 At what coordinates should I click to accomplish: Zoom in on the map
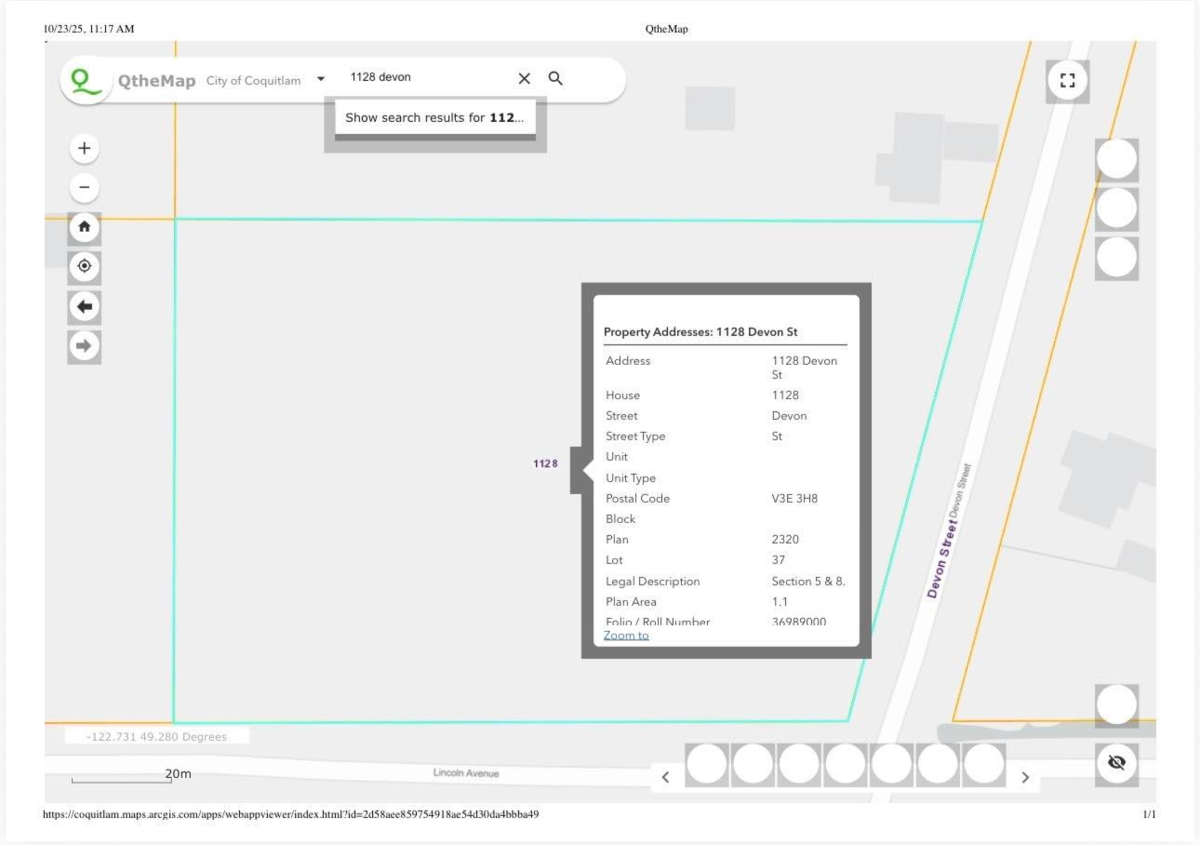[84, 149]
